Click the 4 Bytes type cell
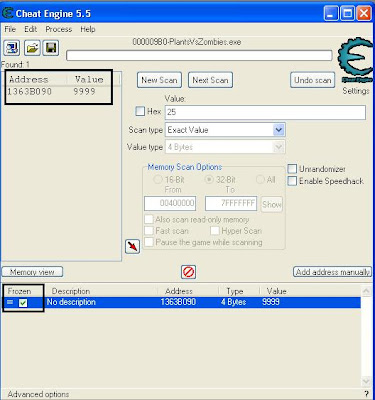Viewport: 375px width, 400px height. click(x=233, y=302)
